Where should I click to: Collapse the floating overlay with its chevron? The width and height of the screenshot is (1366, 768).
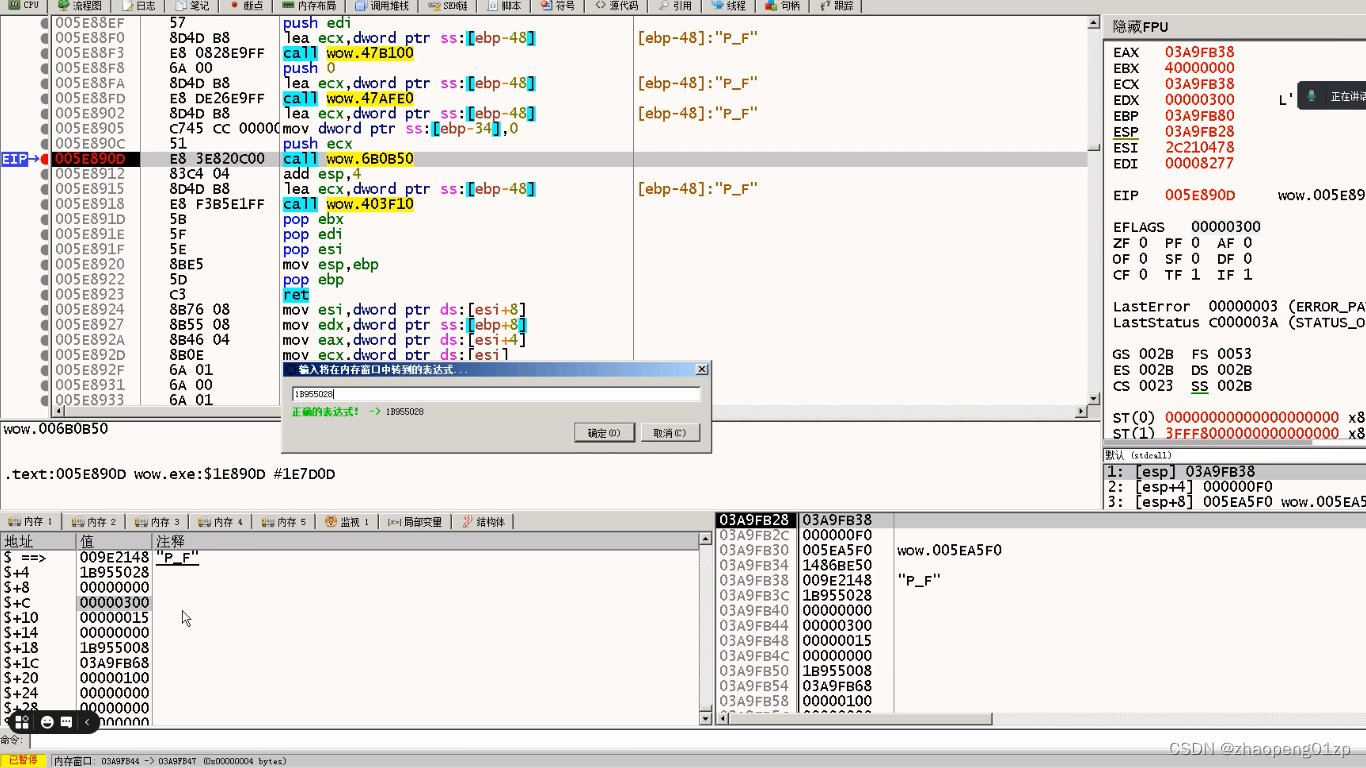point(87,722)
